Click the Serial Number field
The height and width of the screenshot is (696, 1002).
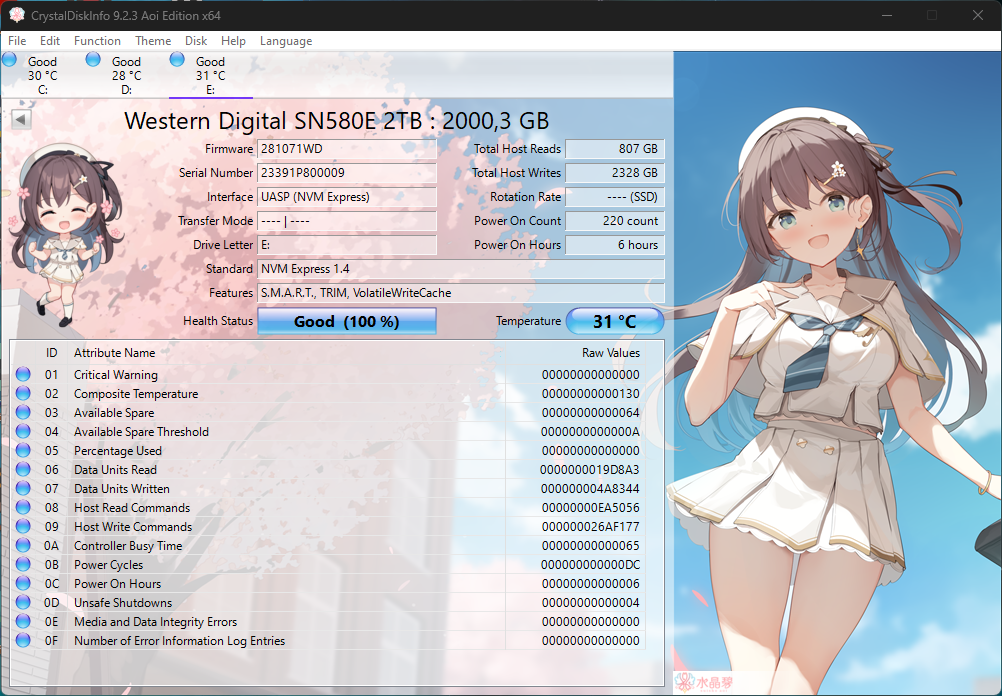(x=347, y=173)
